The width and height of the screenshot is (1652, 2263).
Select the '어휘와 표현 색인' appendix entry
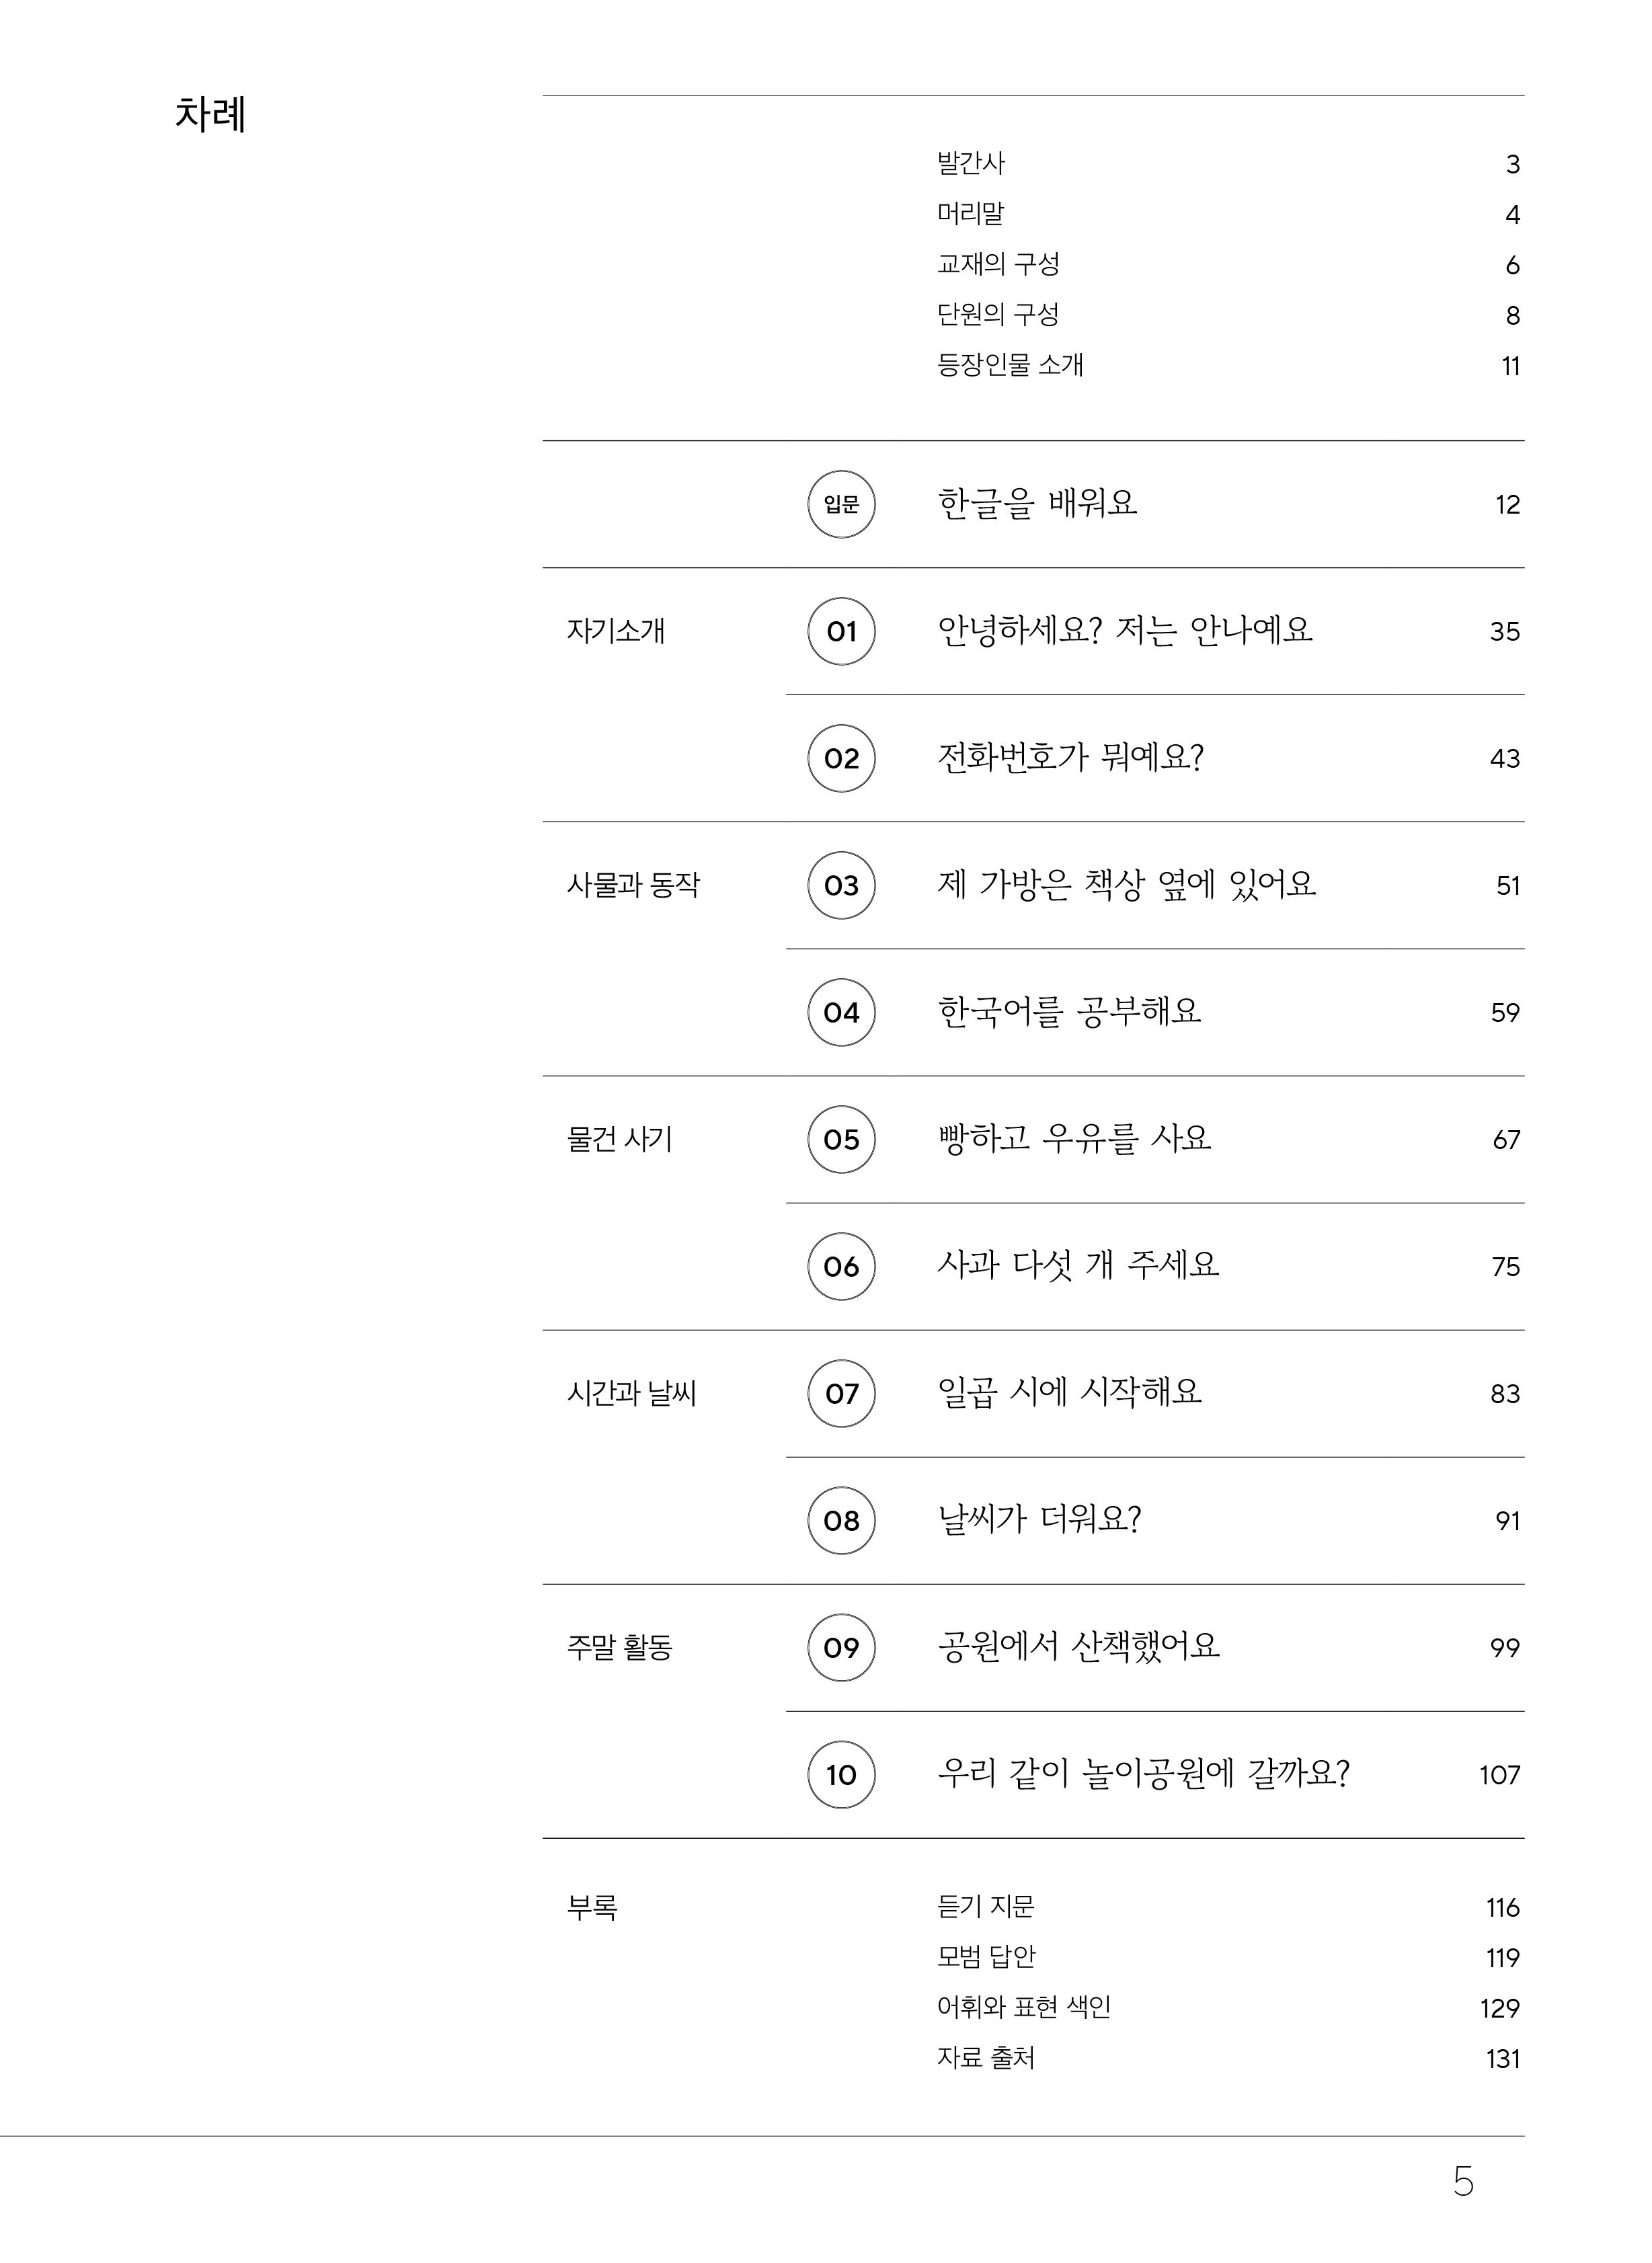1023,2007
